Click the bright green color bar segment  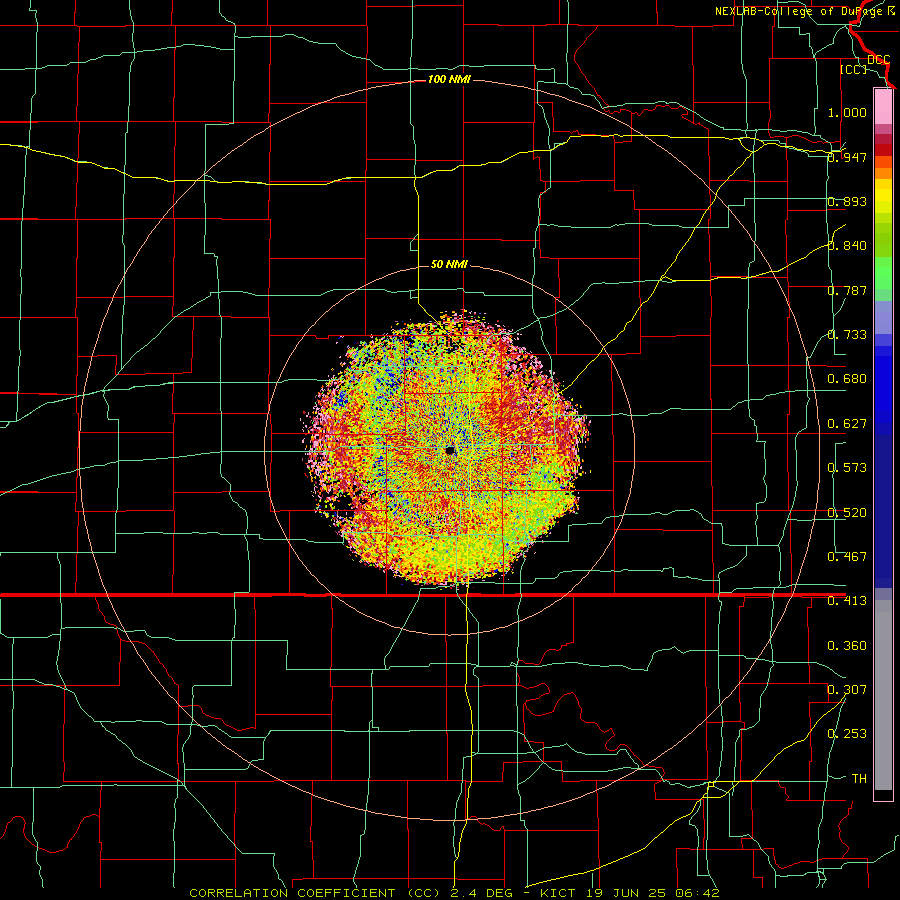pyautogui.click(x=883, y=273)
